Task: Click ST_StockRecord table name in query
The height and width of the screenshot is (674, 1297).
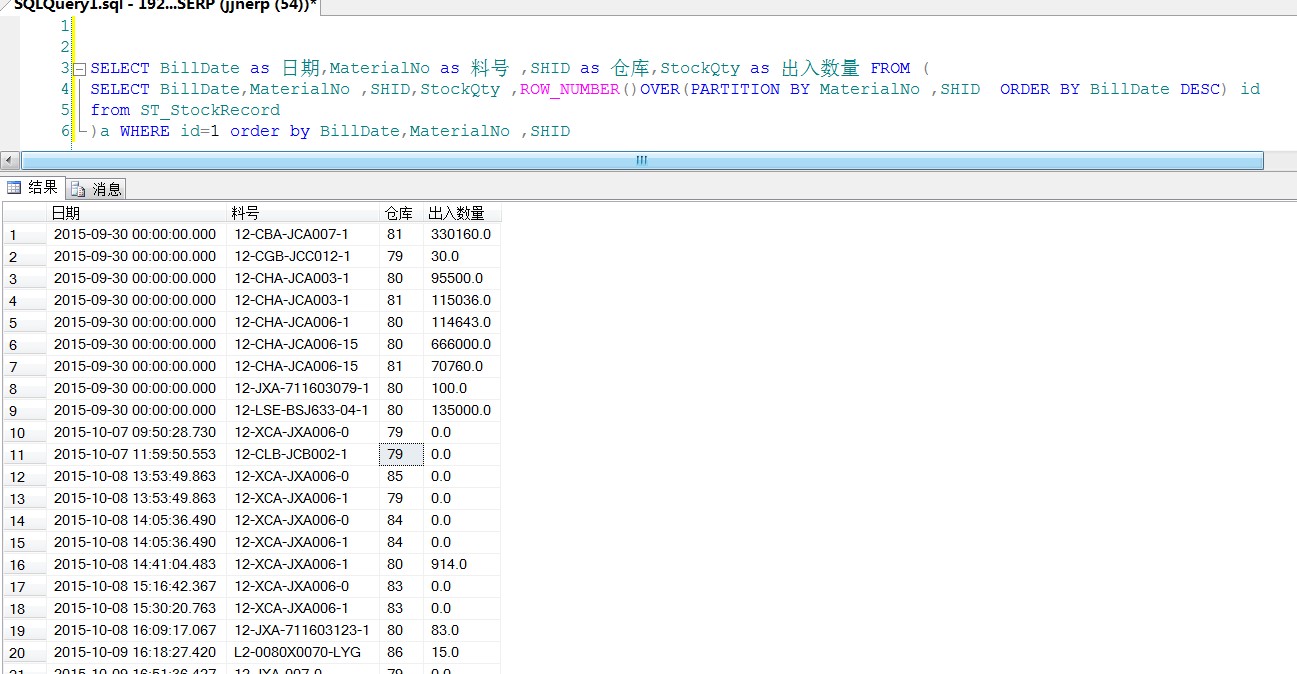Action: (x=210, y=110)
